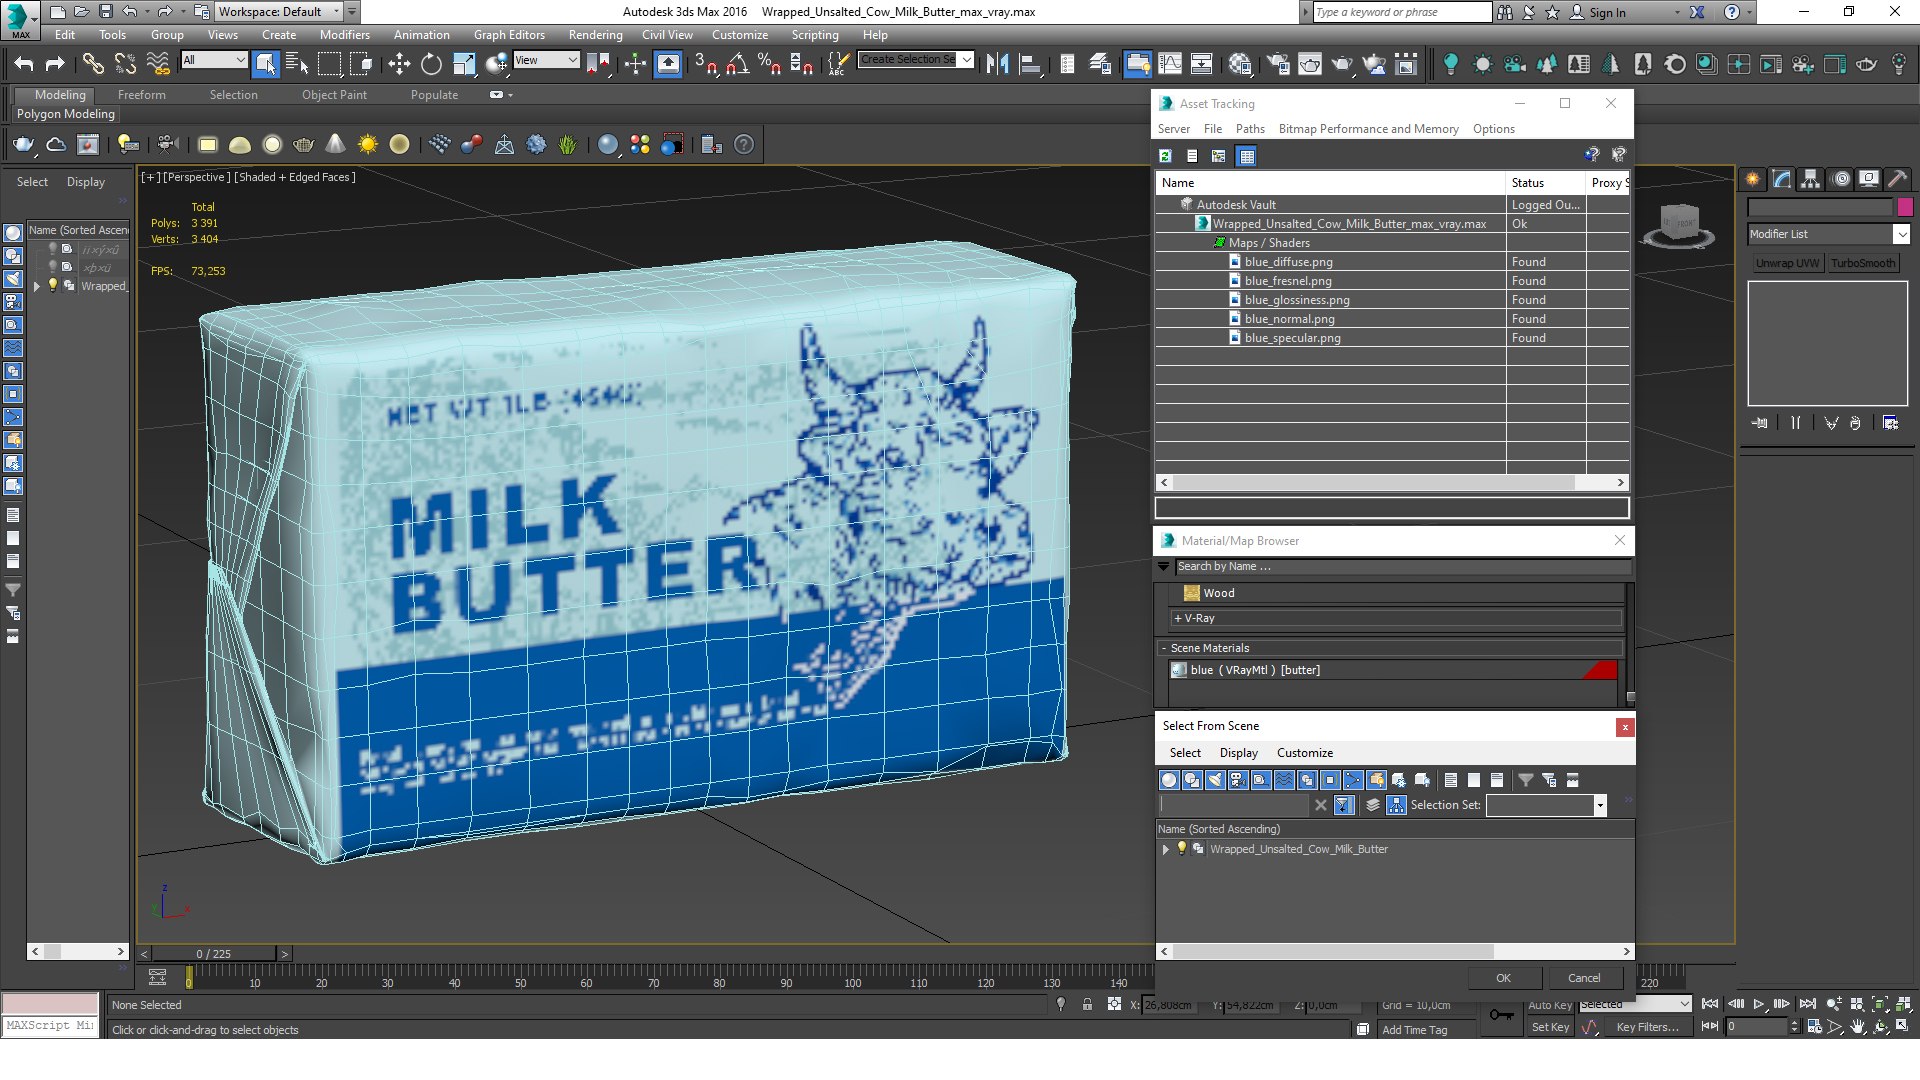Select blue_diffuse.png in Asset Tracking
Viewport: 1920px width, 1080px height.
coord(1289,262)
